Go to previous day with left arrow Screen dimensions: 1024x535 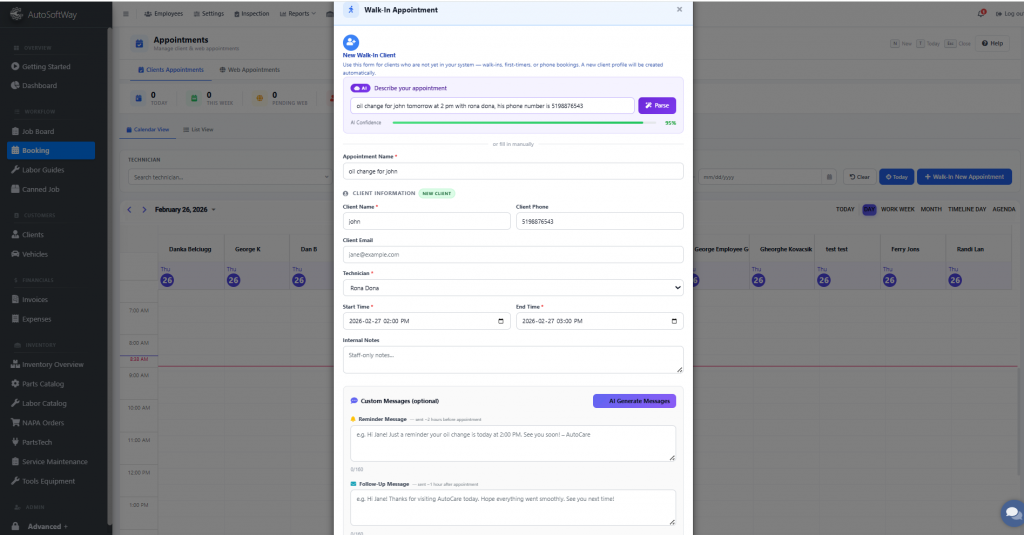(129, 209)
